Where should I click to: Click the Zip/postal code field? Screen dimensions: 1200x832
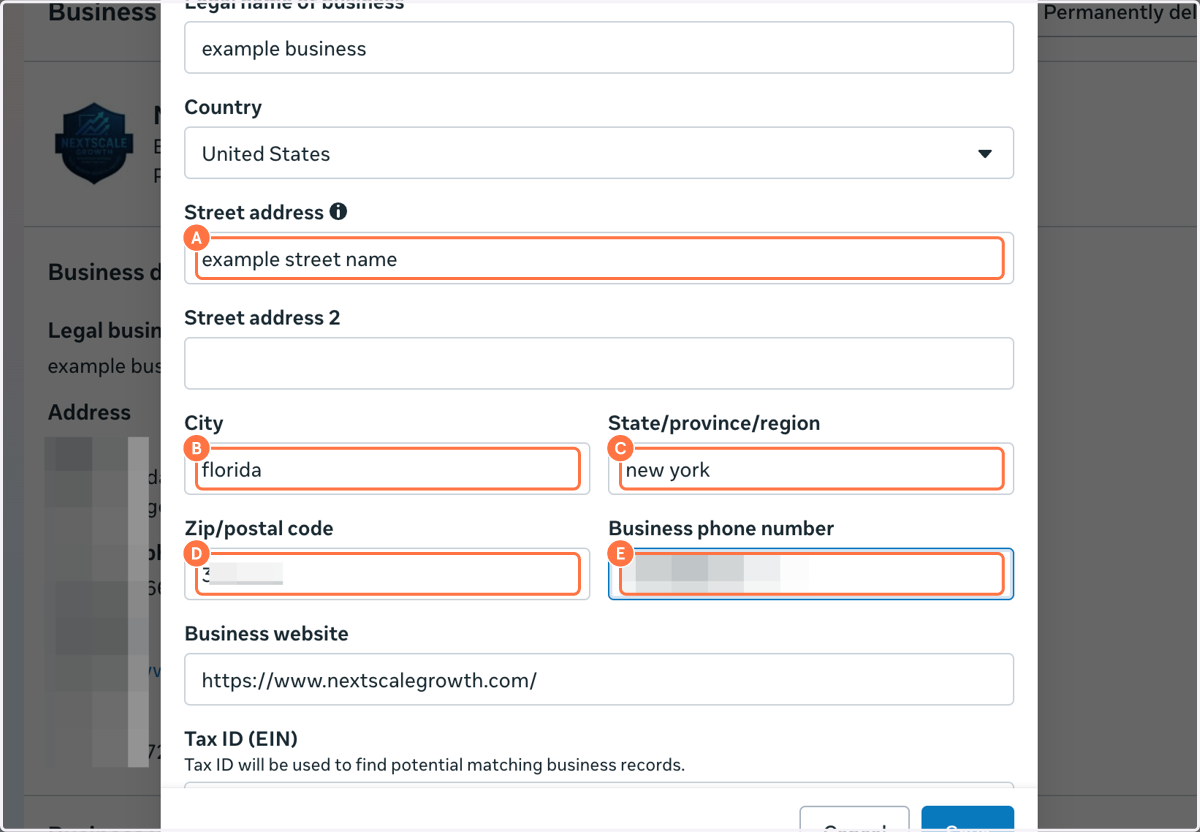[387, 574]
